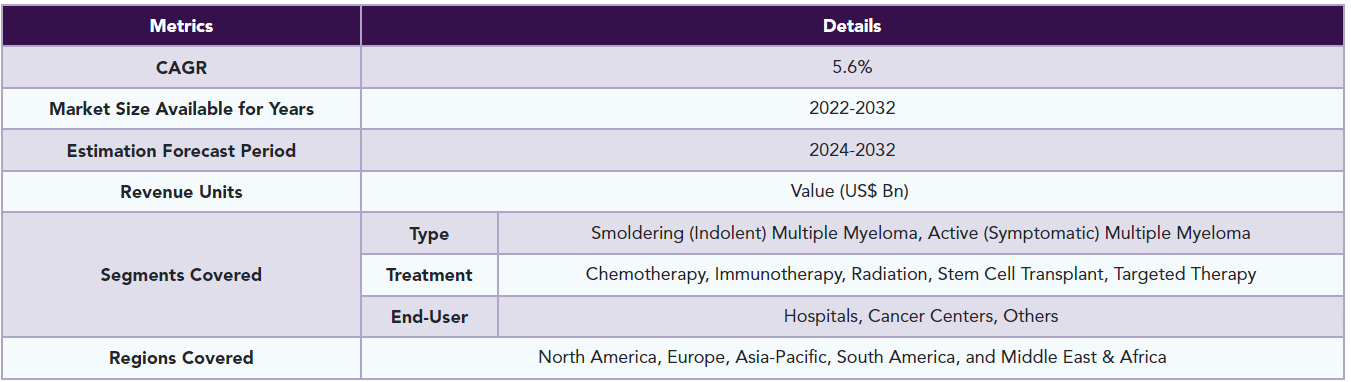Click the Chemotherapy, Immunotherapy treatment list
The height and width of the screenshot is (382, 1351).
click(x=920, y=275)
